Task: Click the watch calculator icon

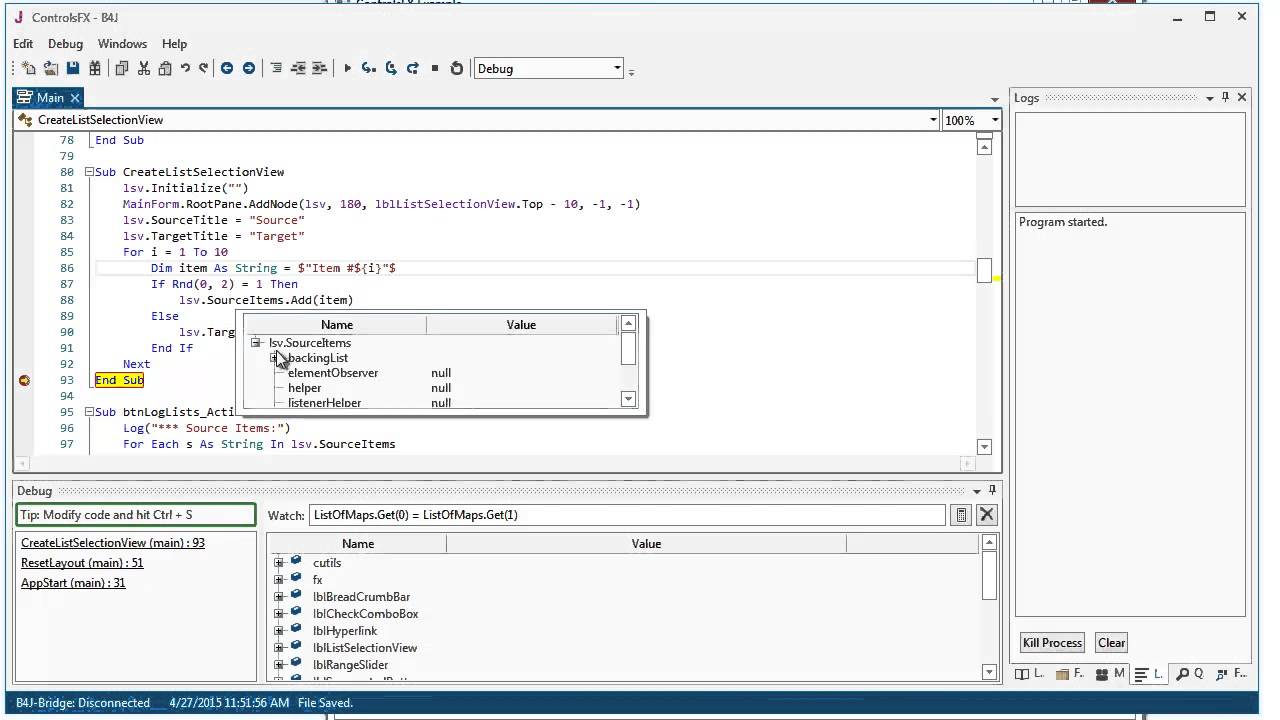Action: pos(961,515)
